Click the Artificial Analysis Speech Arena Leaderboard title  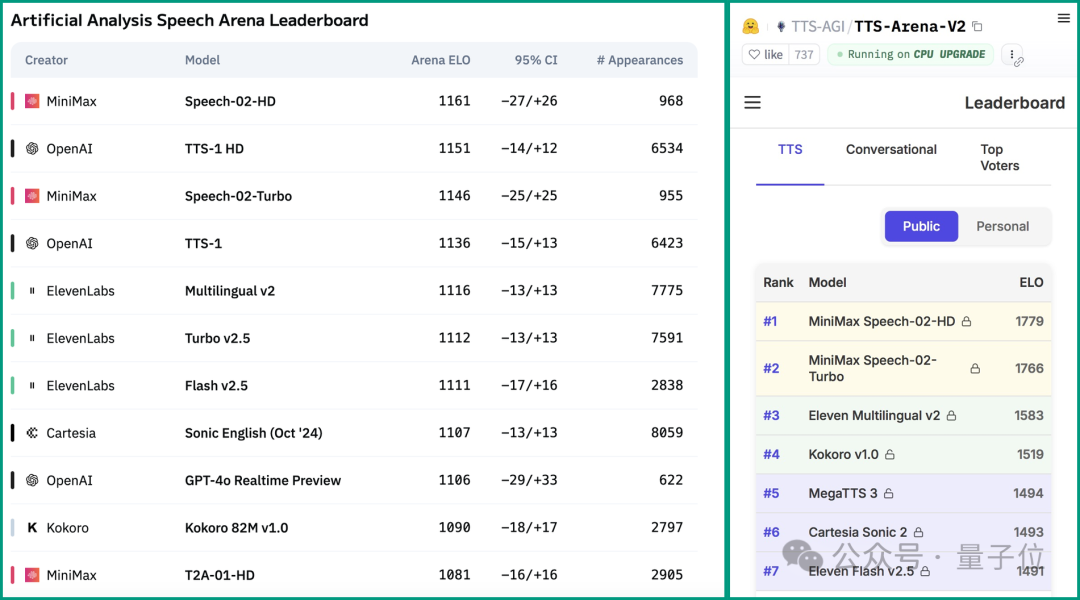click(x=189, y=21)
